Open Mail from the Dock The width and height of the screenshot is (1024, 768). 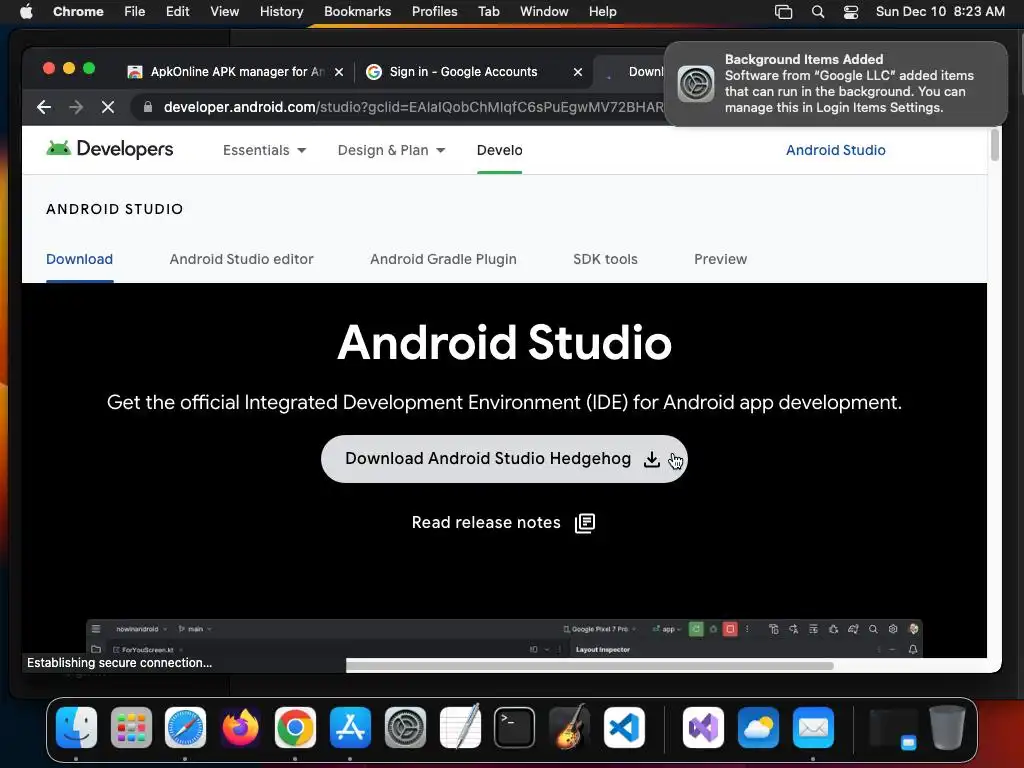pos(813,728)
